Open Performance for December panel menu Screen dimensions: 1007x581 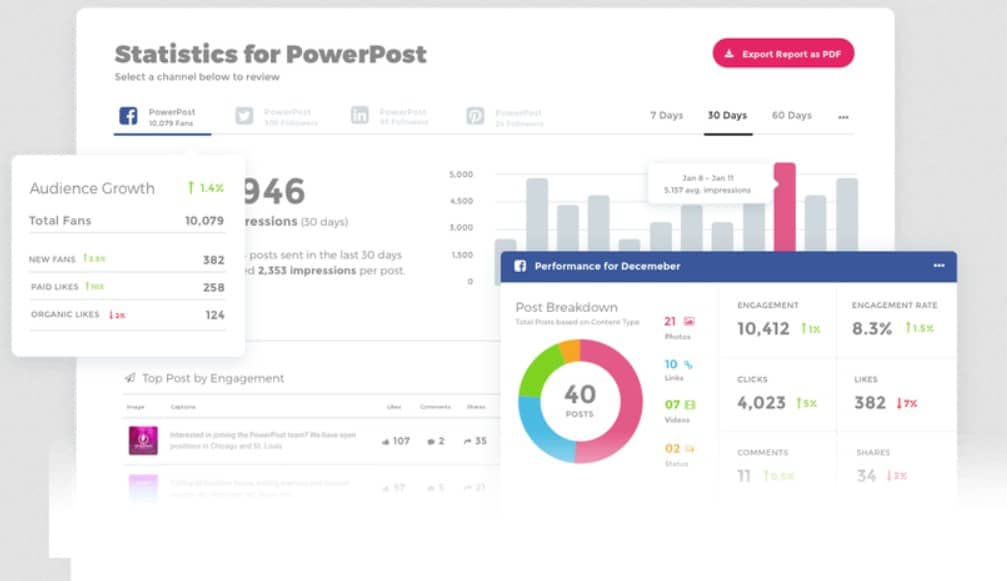click(x=938, y=266)
